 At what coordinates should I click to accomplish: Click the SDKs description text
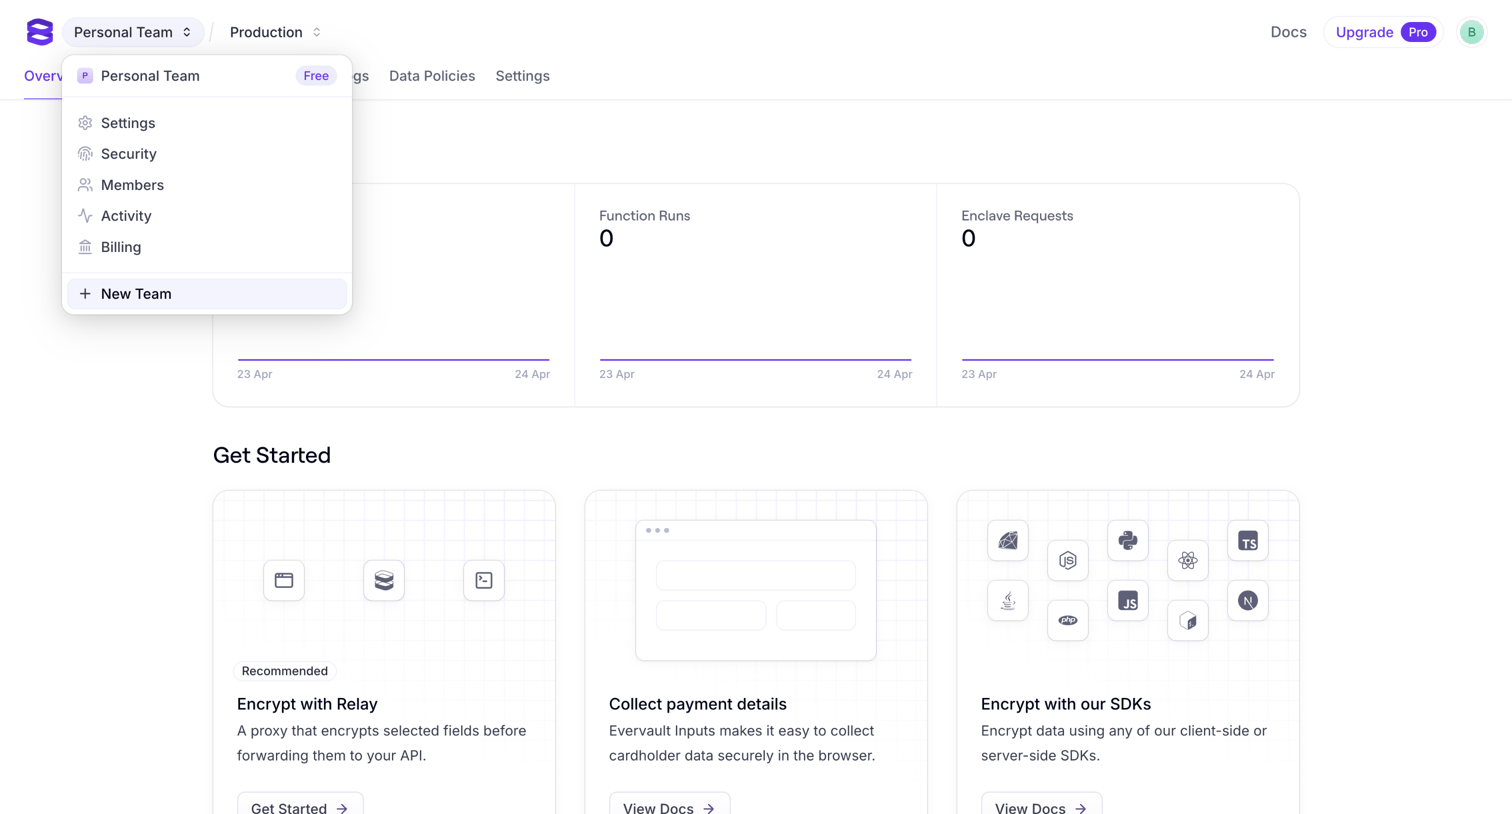[x=1124, y=743]
